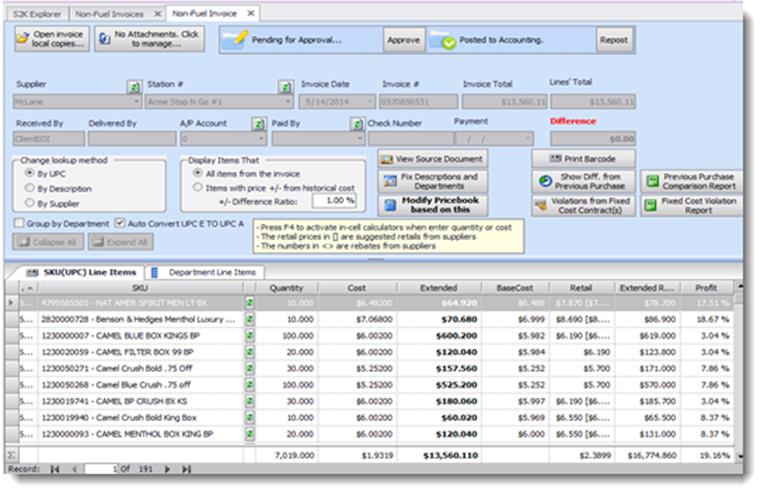Go to next record with navigator arrow
Screen dimensions: 764x495
pos(168,468)
